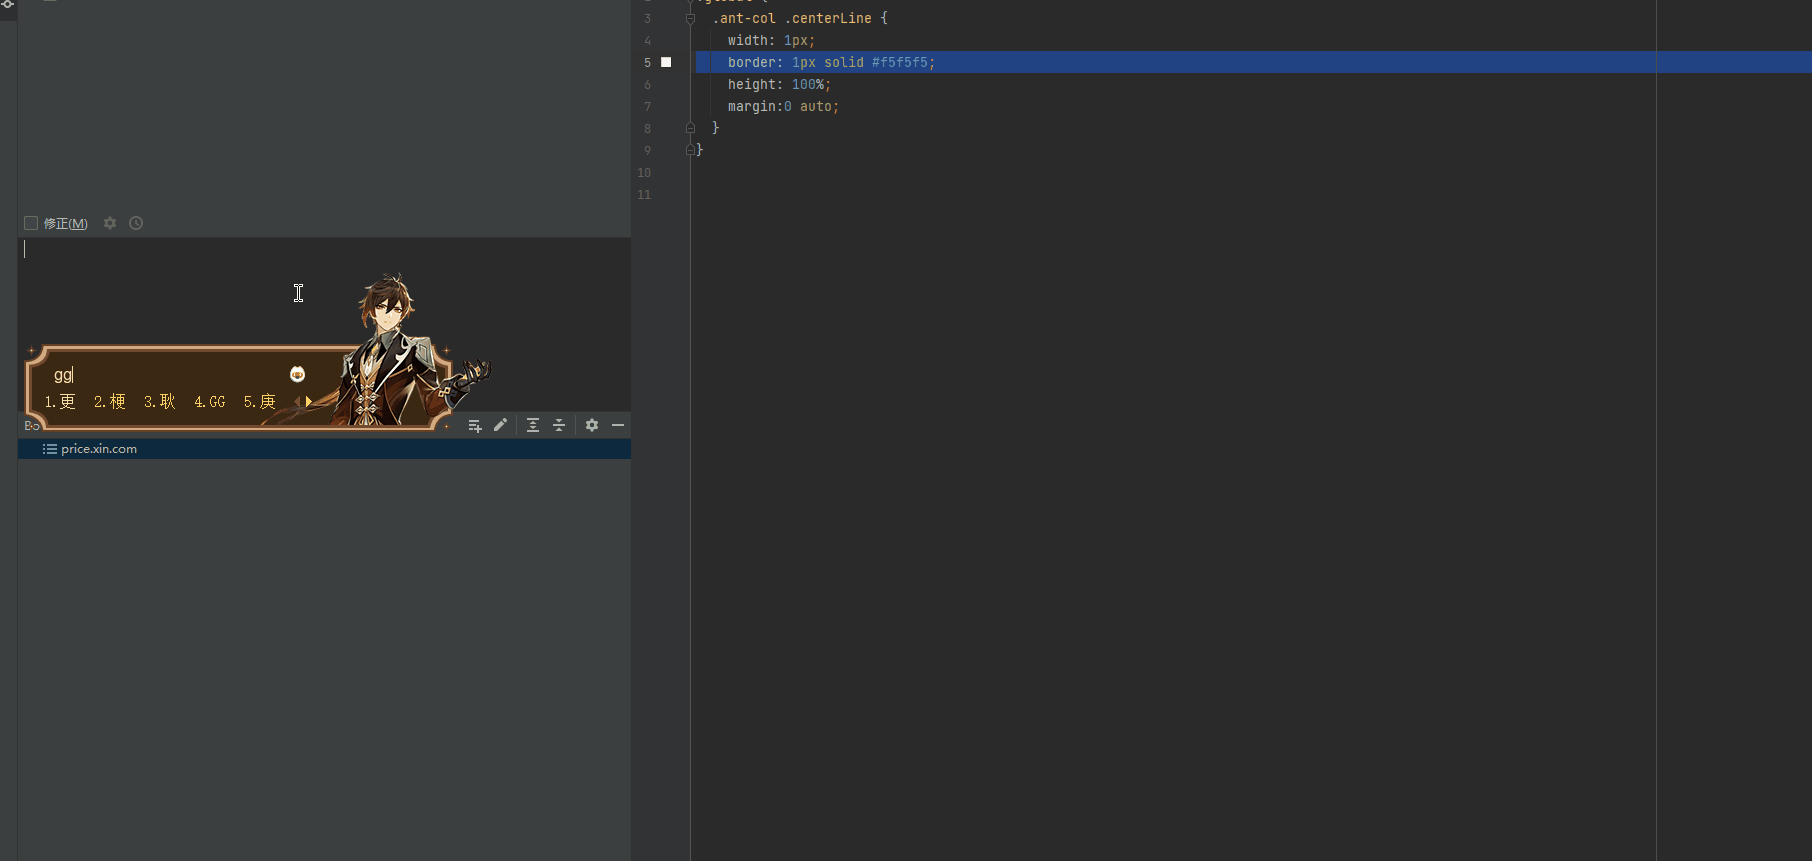This screenshot has height=861, width=1812.
Task: Place cursor in 'height: 100%;' line
Action: click(x=779, y=84)
